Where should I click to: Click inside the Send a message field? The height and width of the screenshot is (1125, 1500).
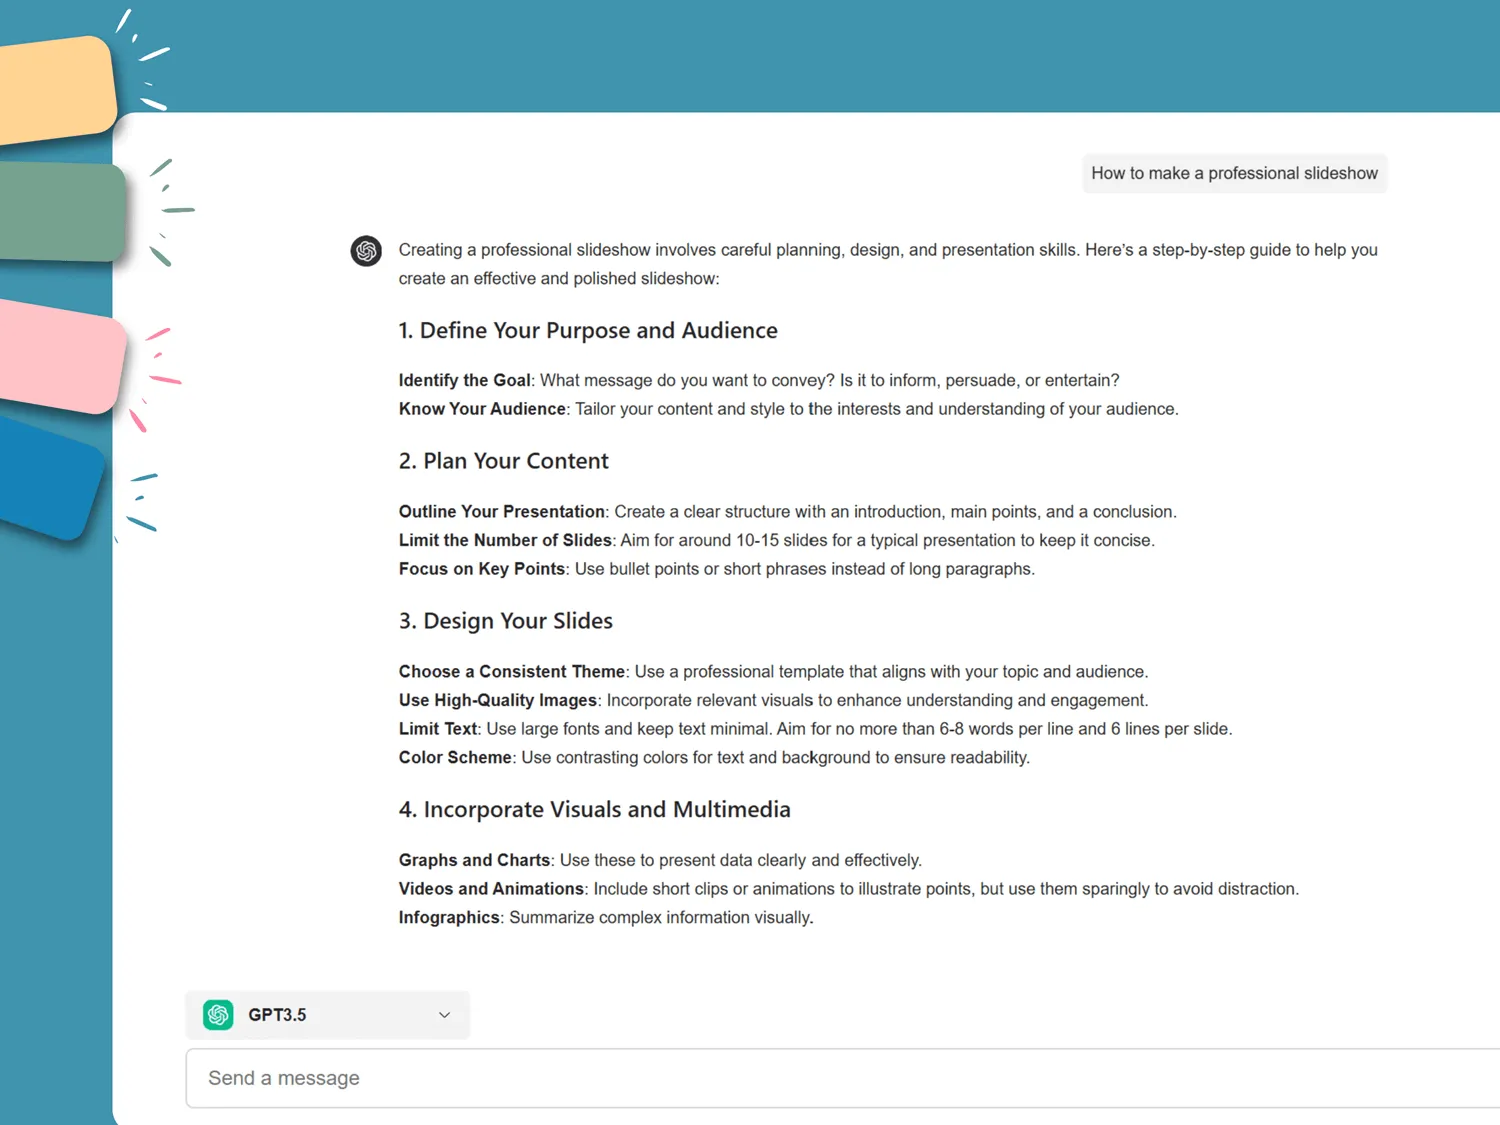coord(700,1078)
